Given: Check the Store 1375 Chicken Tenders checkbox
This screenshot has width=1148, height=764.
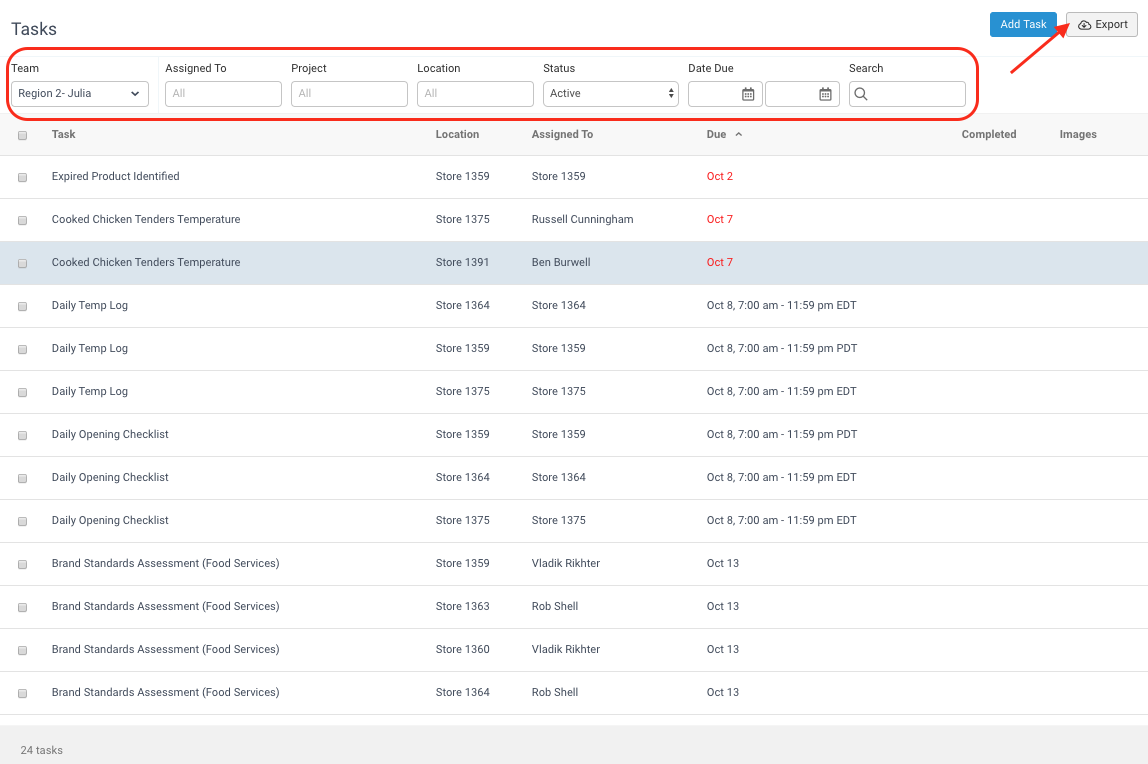Looking at the screenshot, I should tap(23, 220).
